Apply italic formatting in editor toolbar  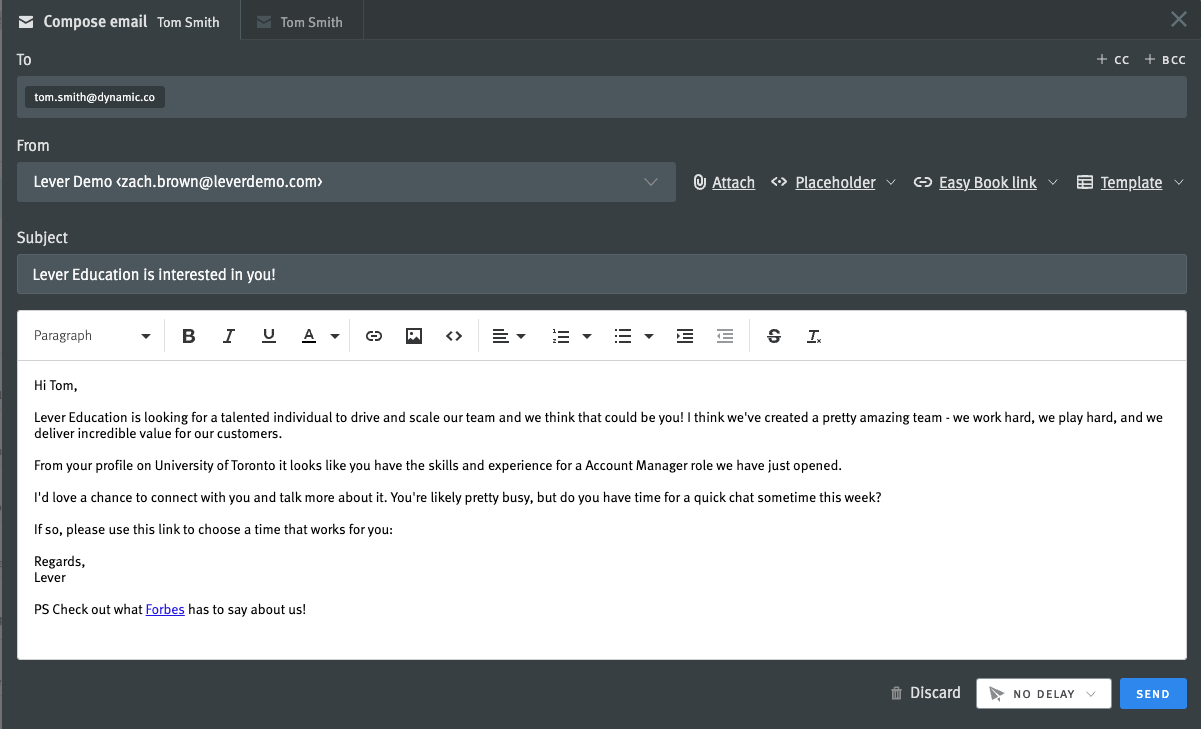click(x=228, y=336)
